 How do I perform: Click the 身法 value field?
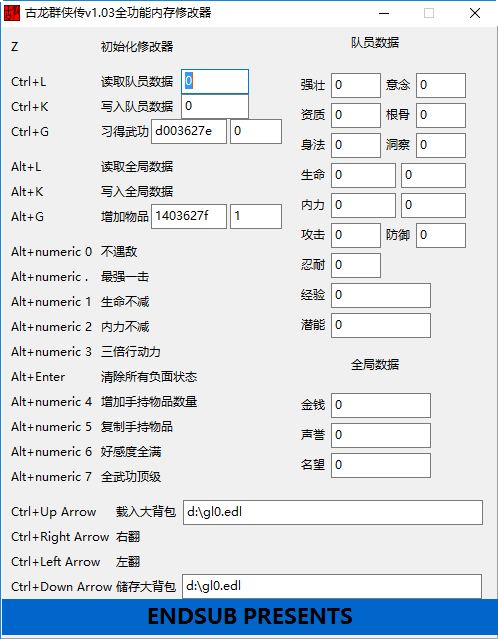[356, 145]
